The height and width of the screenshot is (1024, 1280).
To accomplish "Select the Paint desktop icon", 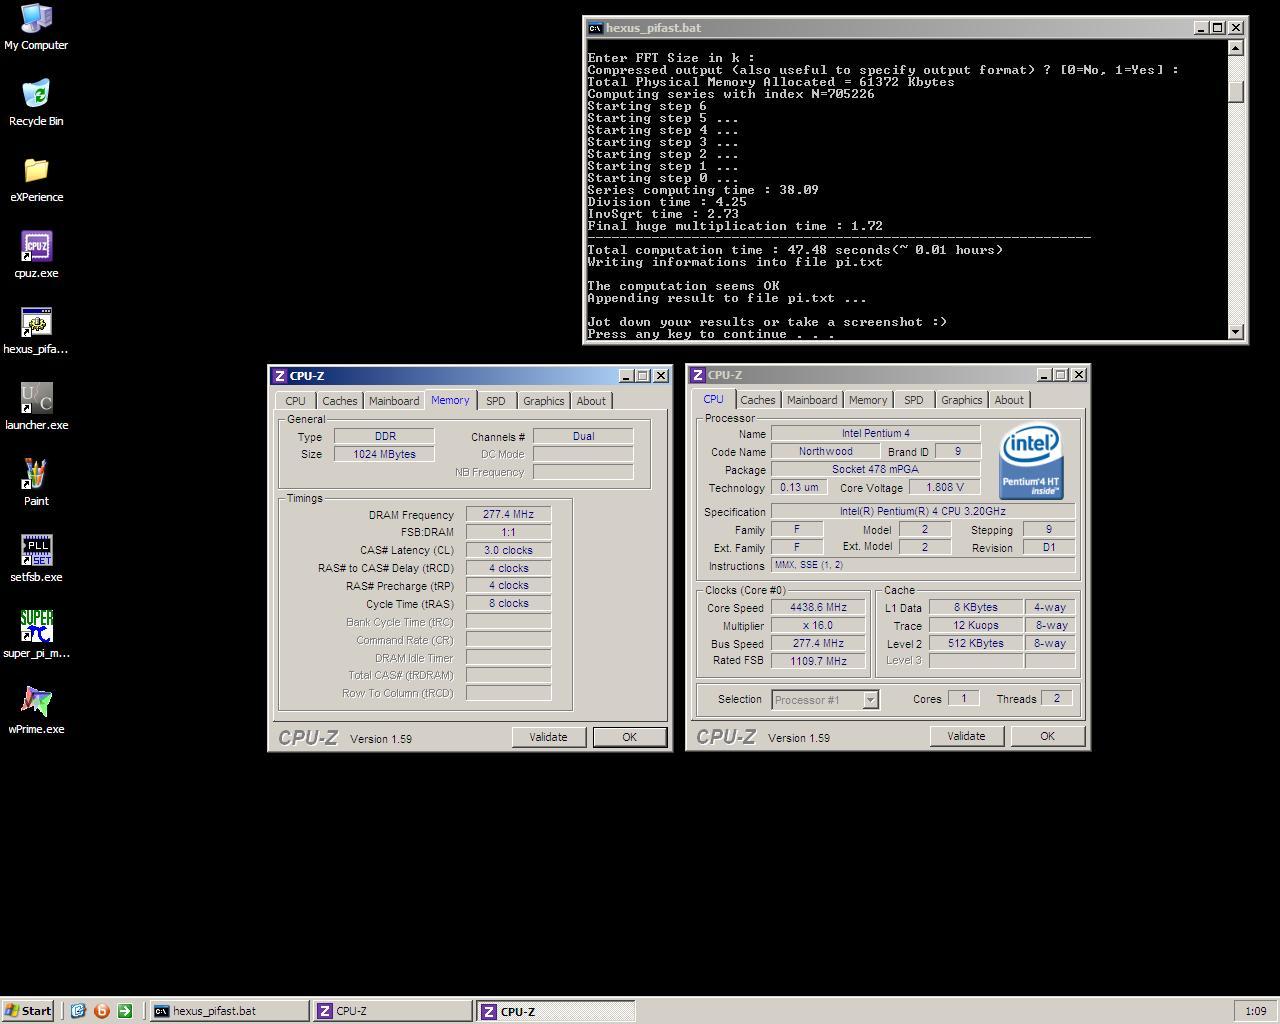I will pyautogui.click(x=36, y=483).
